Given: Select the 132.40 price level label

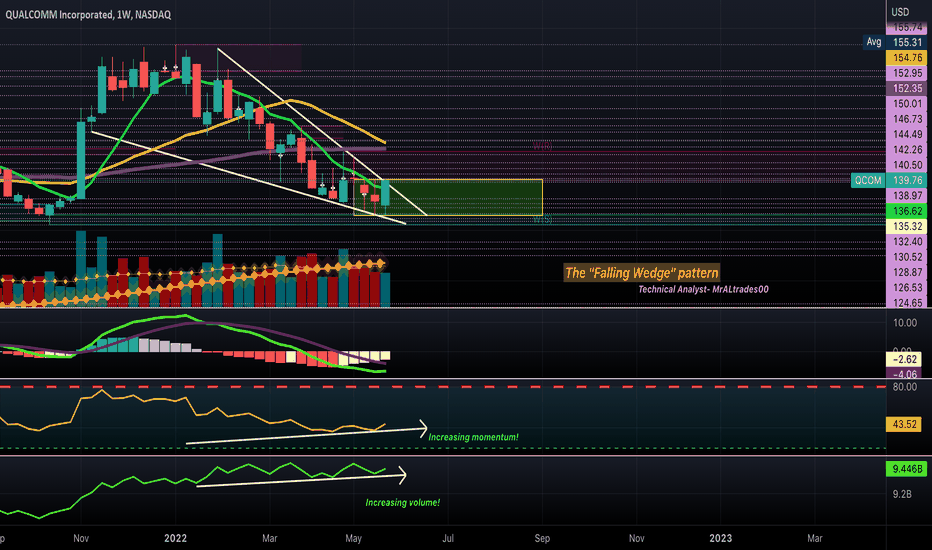Looking at the screenshot, I should [x=906, y=241].
